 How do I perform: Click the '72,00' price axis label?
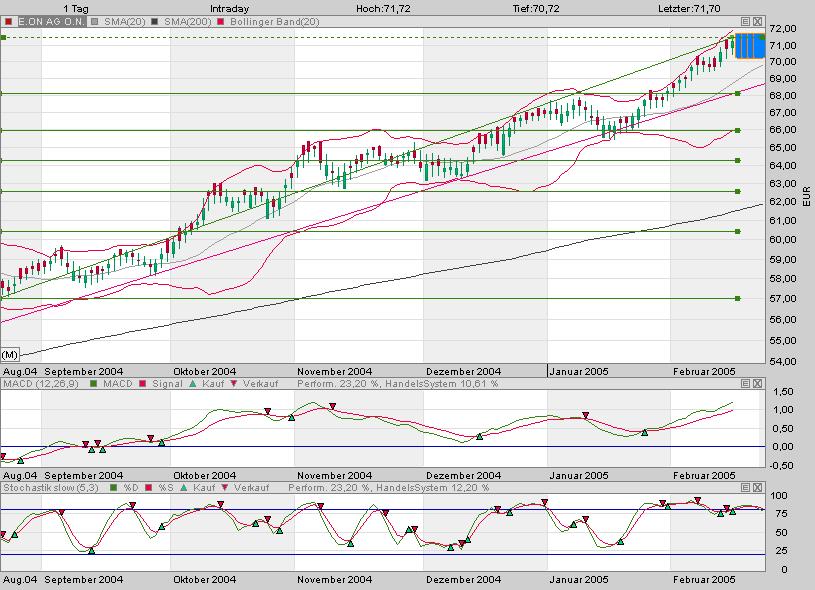[783, 28]
